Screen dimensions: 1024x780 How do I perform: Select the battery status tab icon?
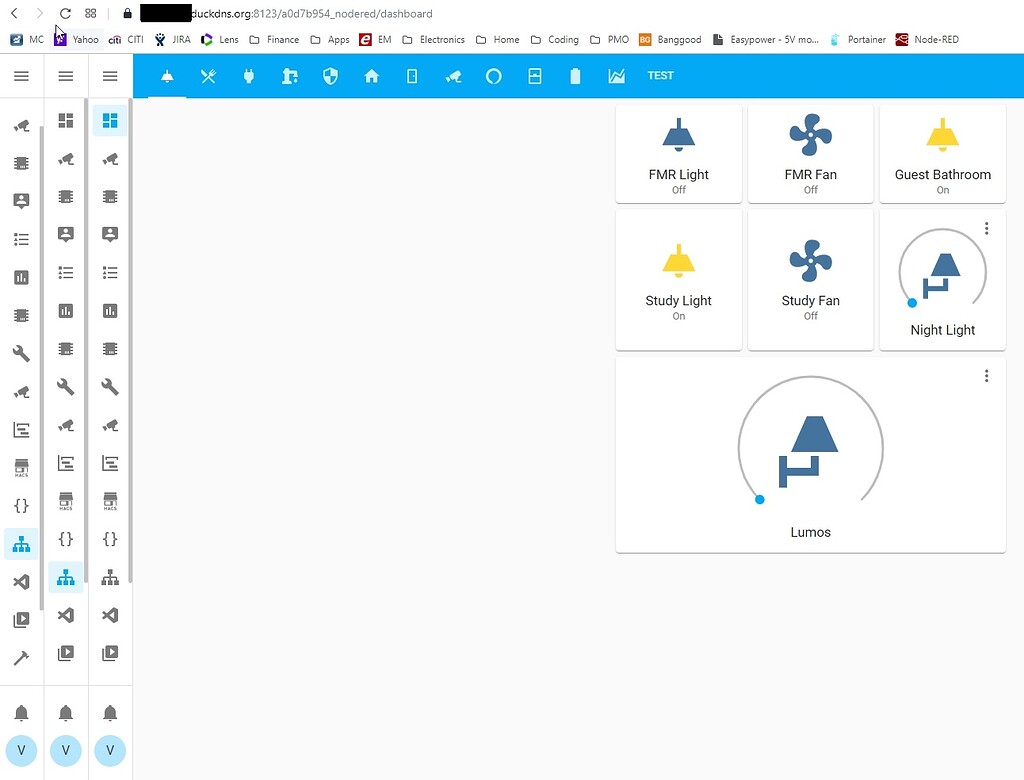pos(576,75)
